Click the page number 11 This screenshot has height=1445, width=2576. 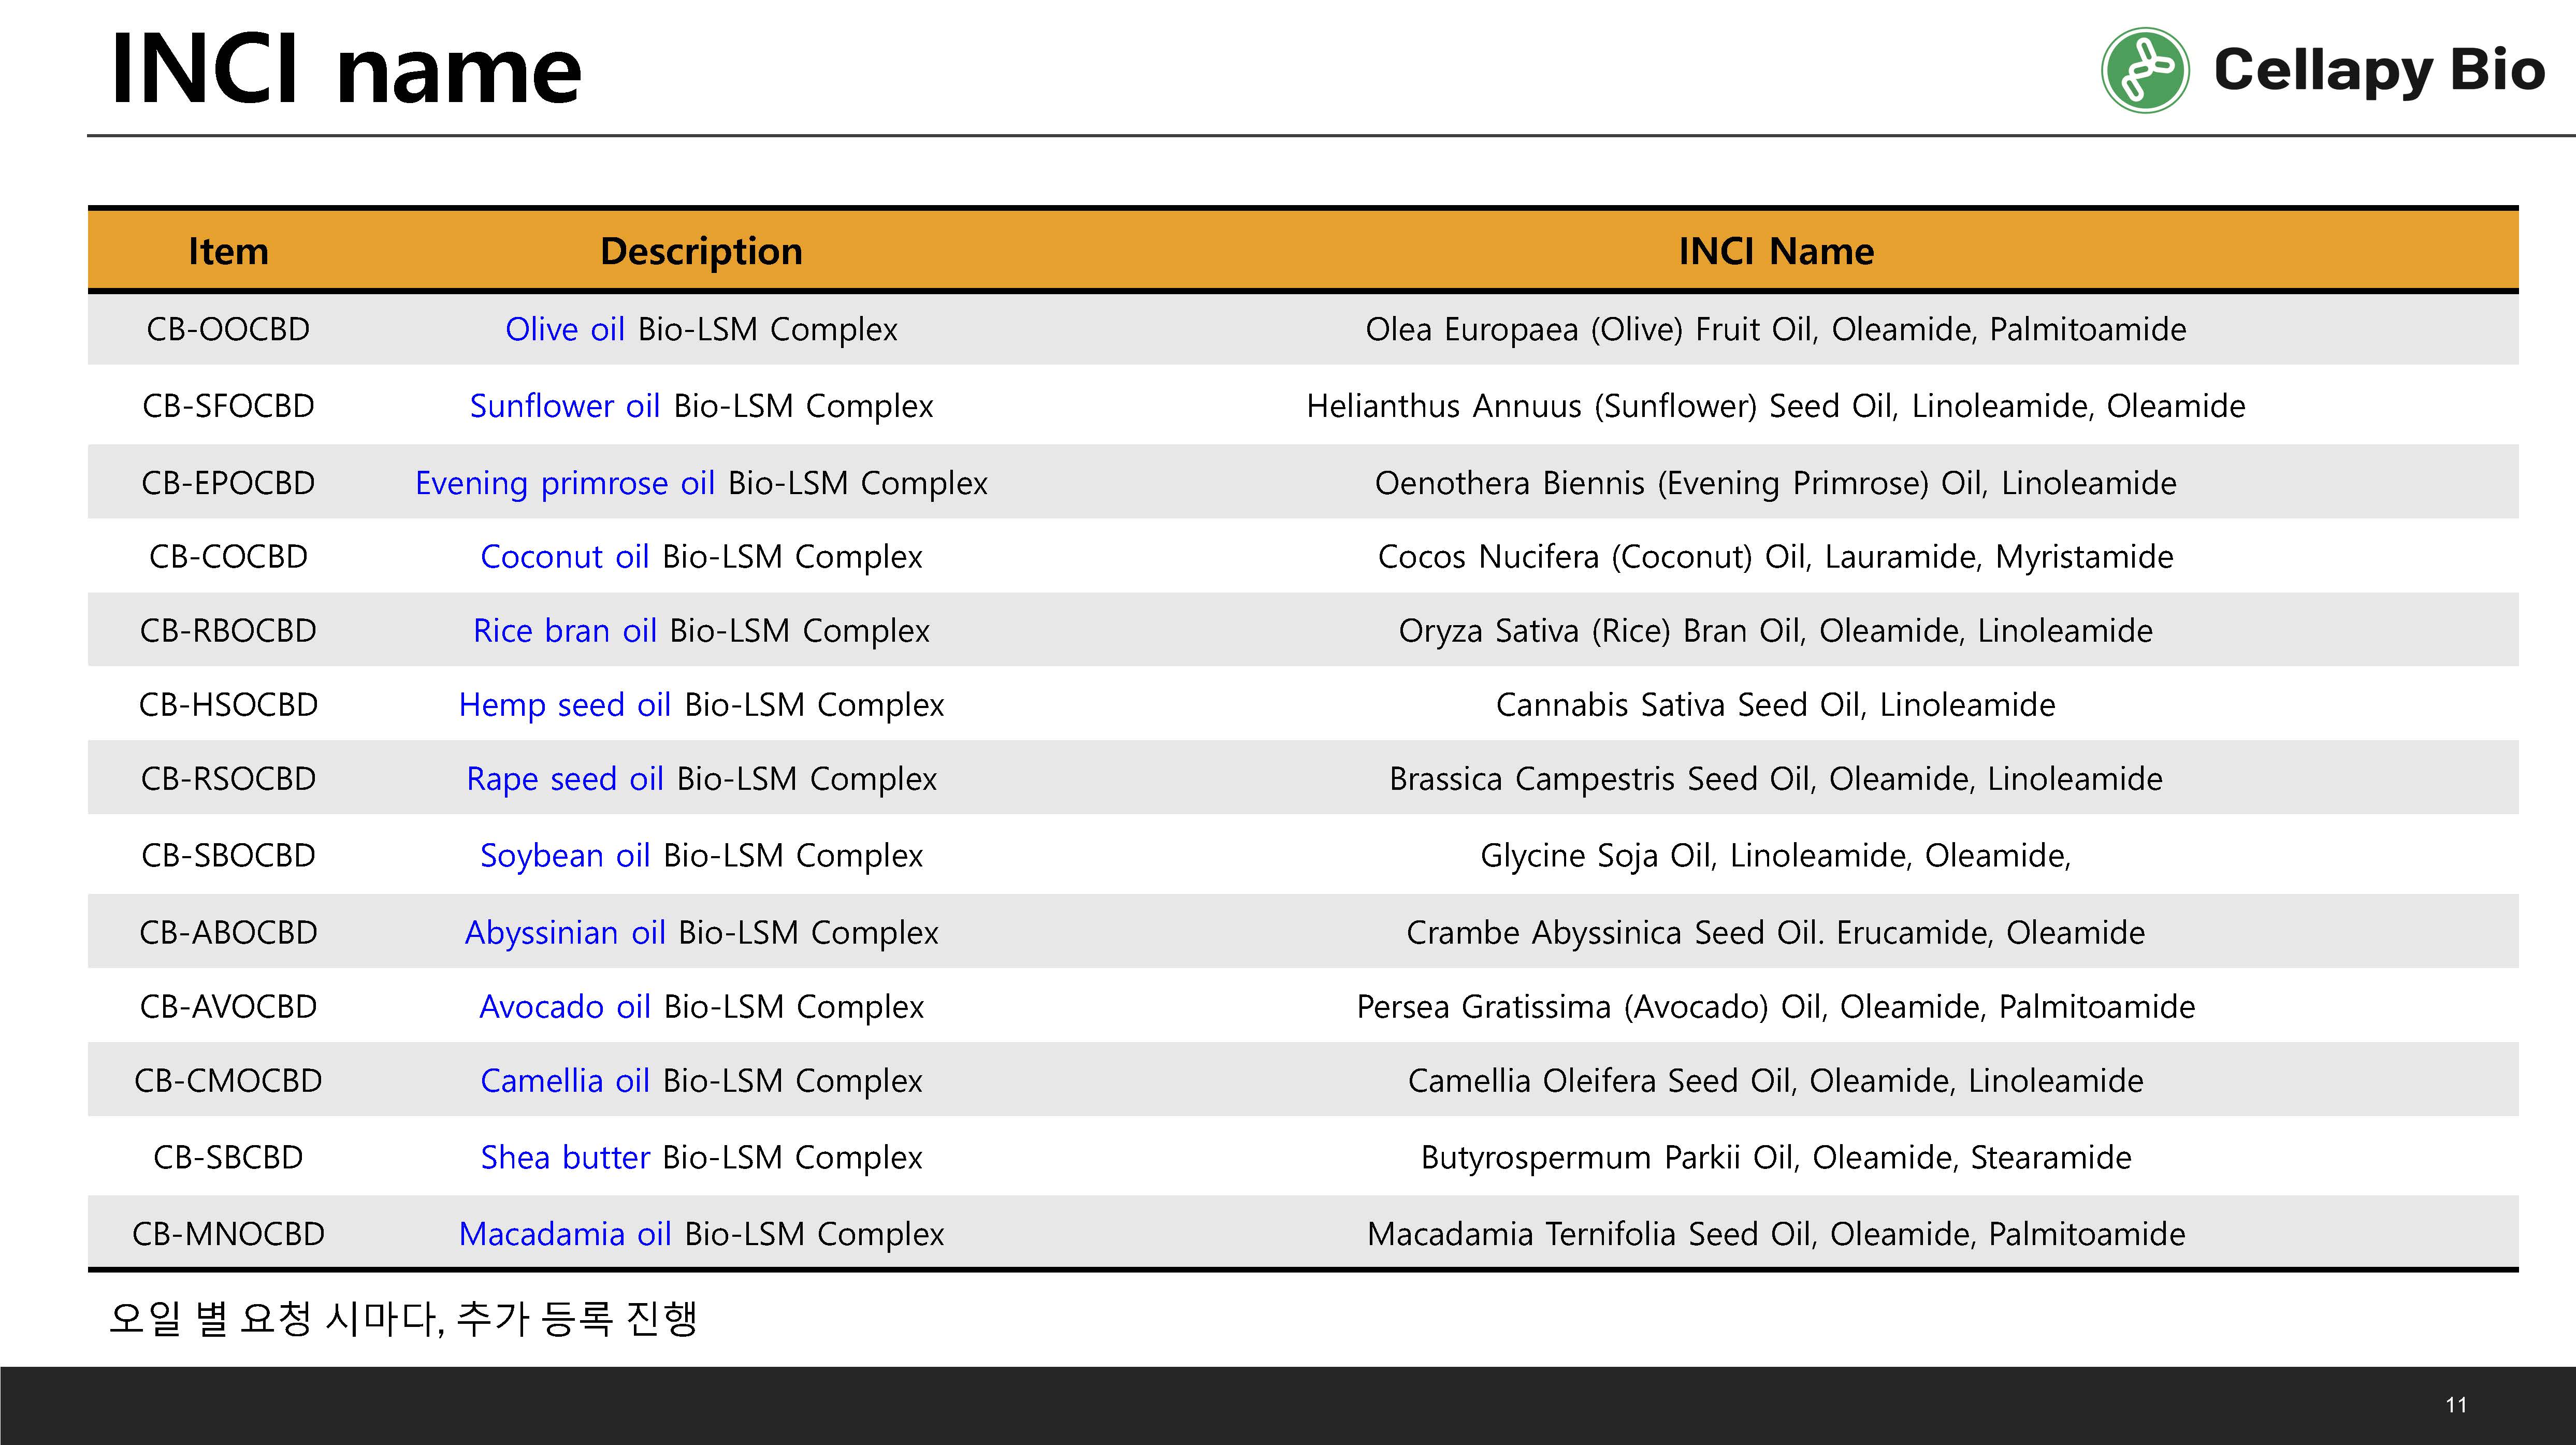(x=2456, y=1405)
